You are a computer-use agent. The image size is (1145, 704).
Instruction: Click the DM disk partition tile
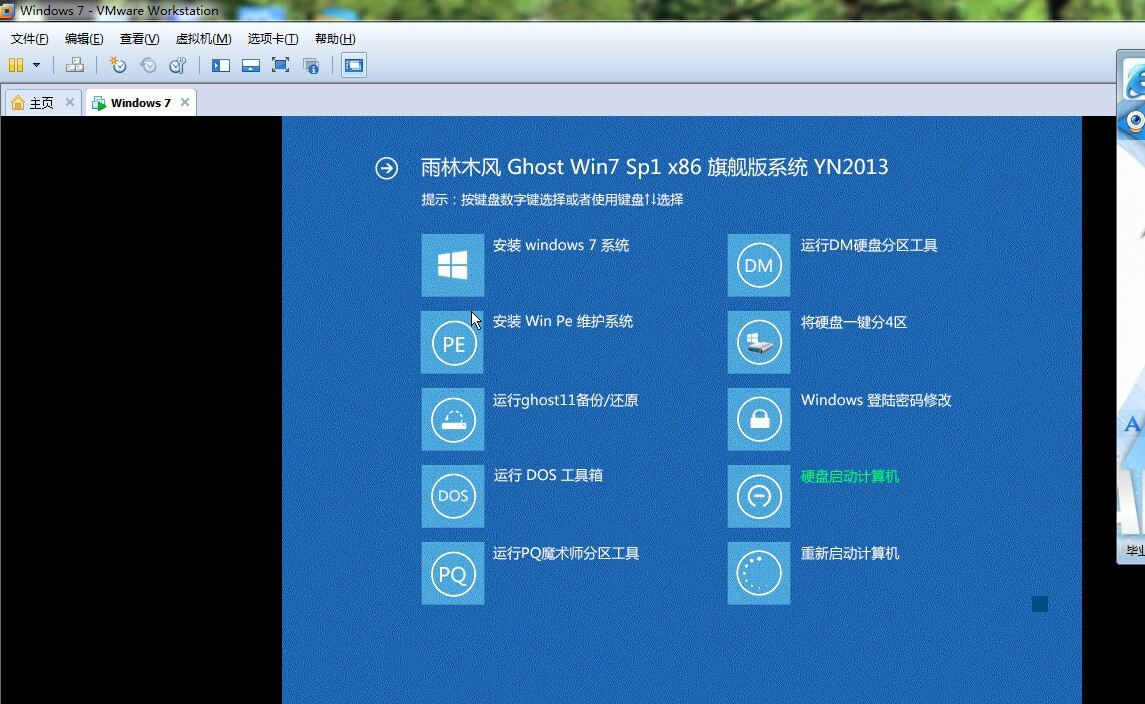coord(759,265)
